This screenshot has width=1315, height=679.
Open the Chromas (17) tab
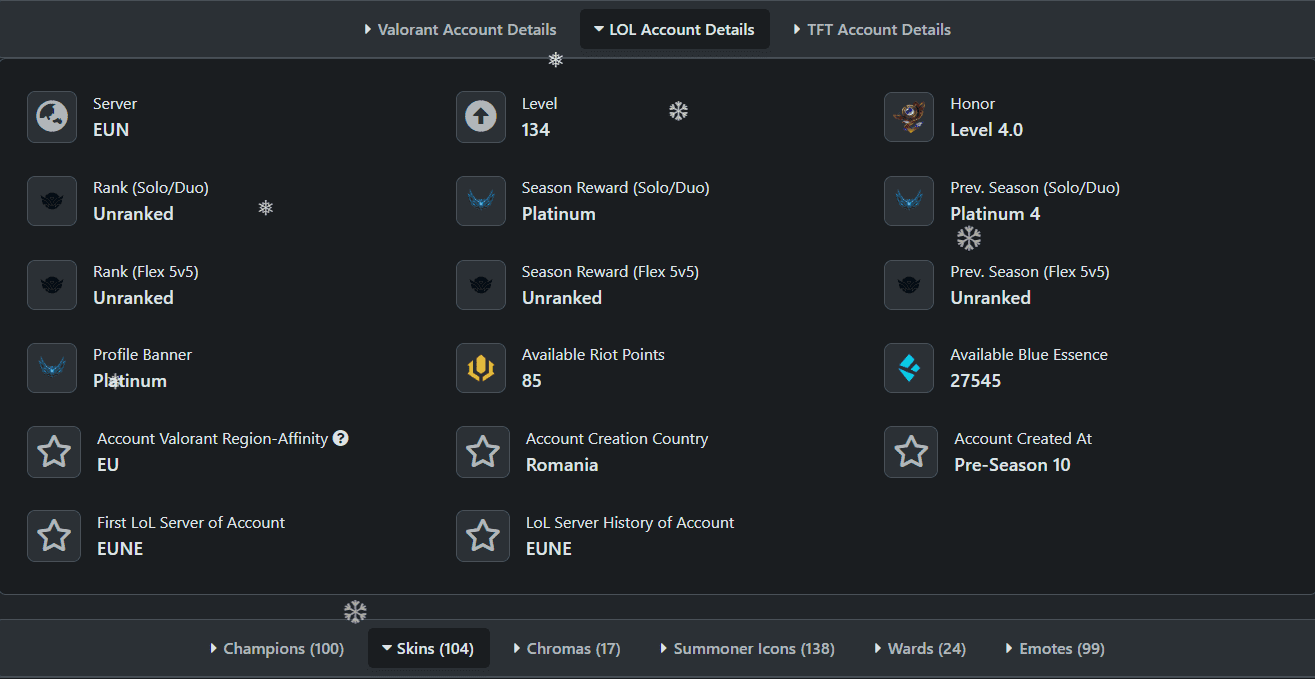[566, 648]
